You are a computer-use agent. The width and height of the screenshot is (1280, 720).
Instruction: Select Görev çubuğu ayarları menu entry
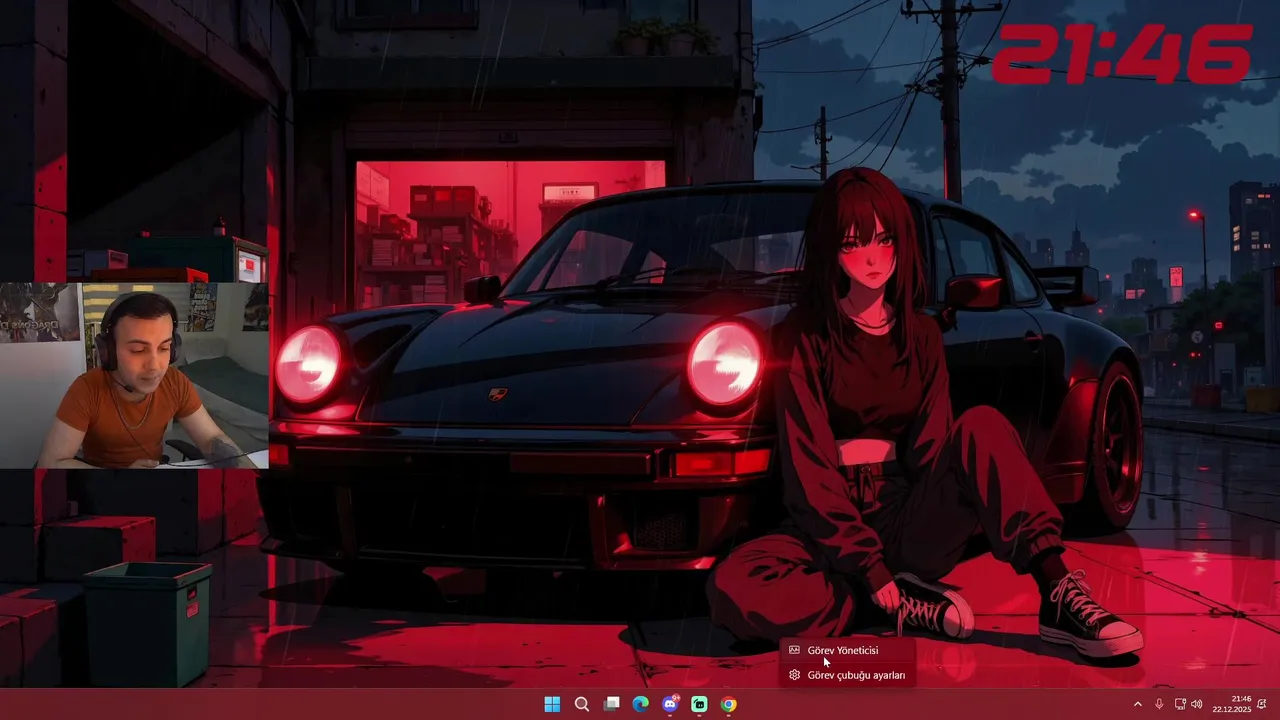pyautogui.click(x=846, y=675)
